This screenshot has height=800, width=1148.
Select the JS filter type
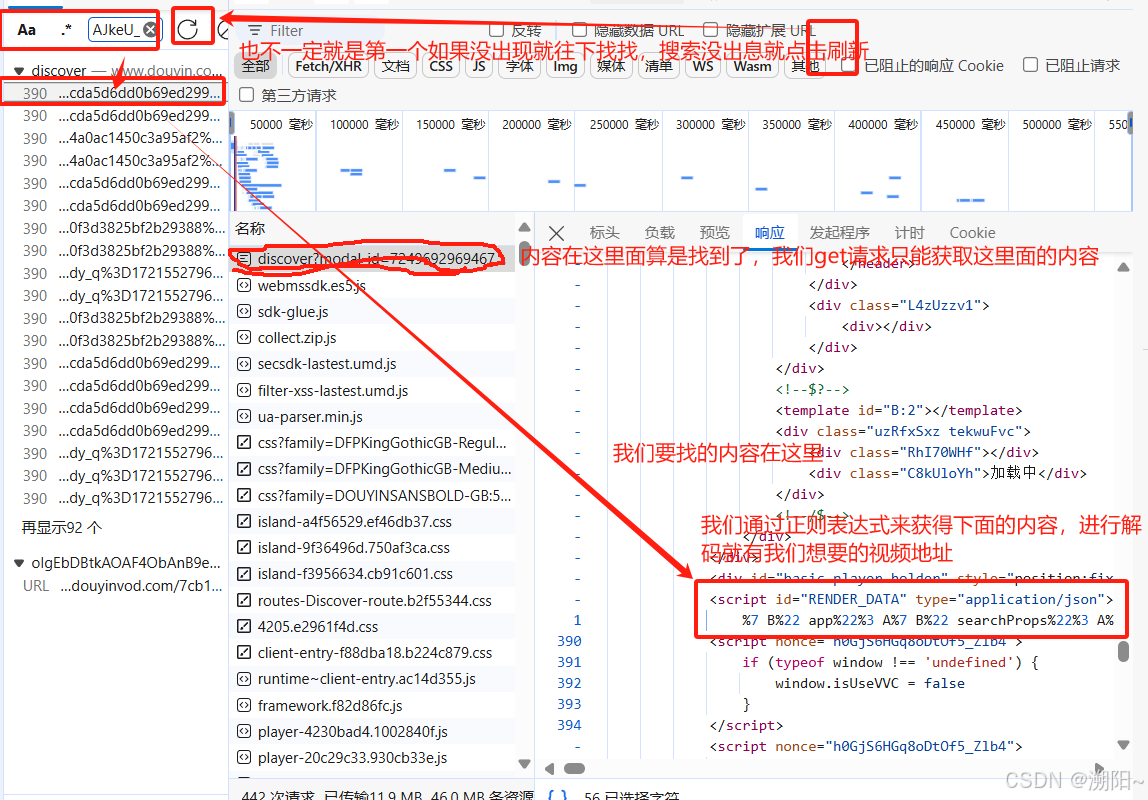click(479, 67)
